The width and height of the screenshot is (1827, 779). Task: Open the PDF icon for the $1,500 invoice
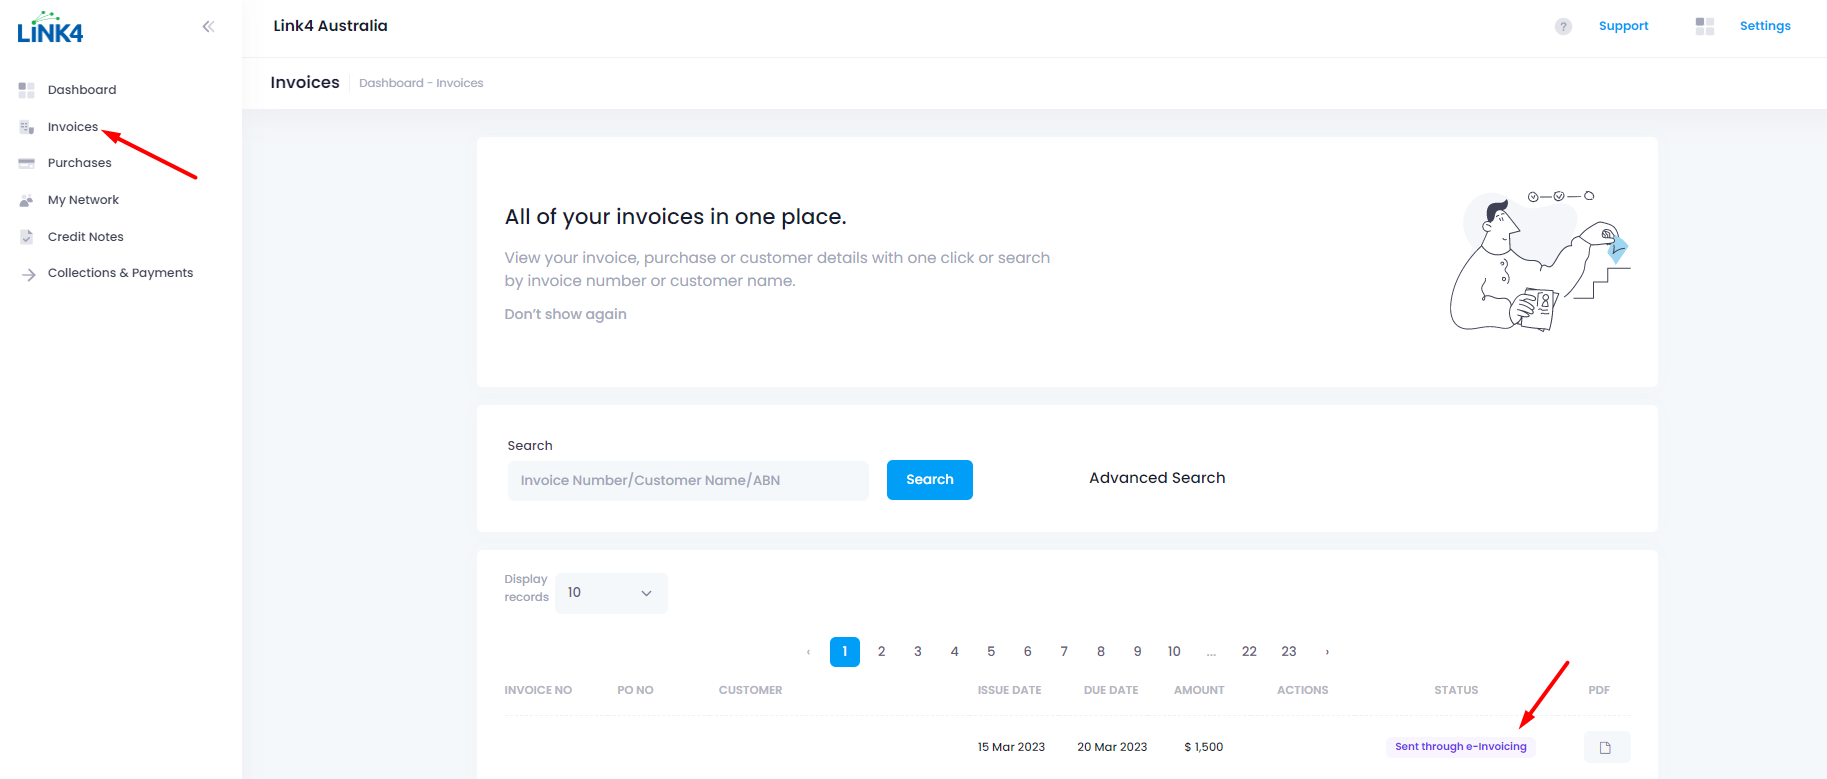pyautogui.click(x=1606, y=747)
